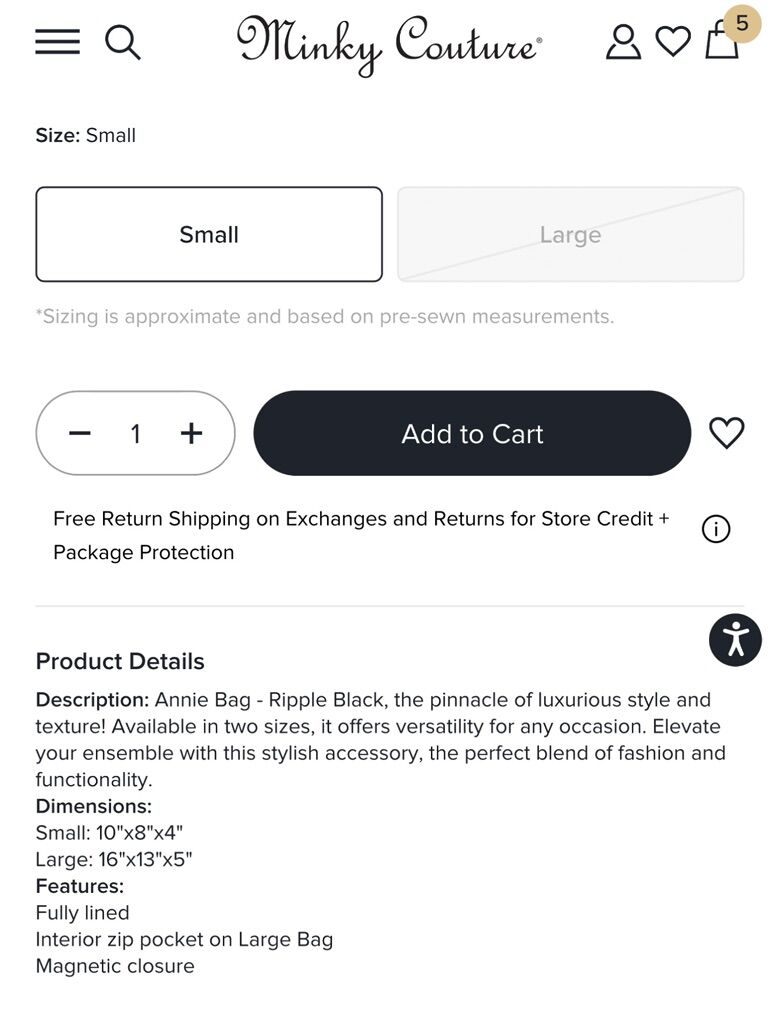Add item to wishlist heart
The image size is (780, 1020).
click(727, 433)
